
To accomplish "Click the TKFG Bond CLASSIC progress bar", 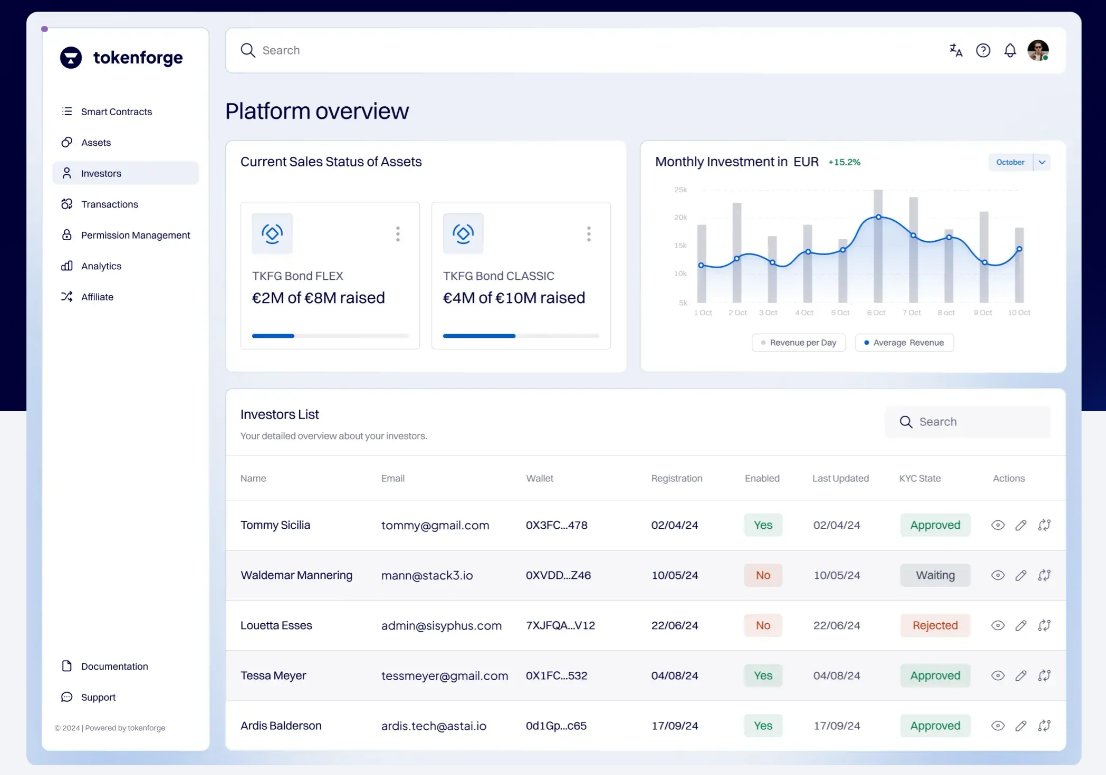I will (521, 336).
